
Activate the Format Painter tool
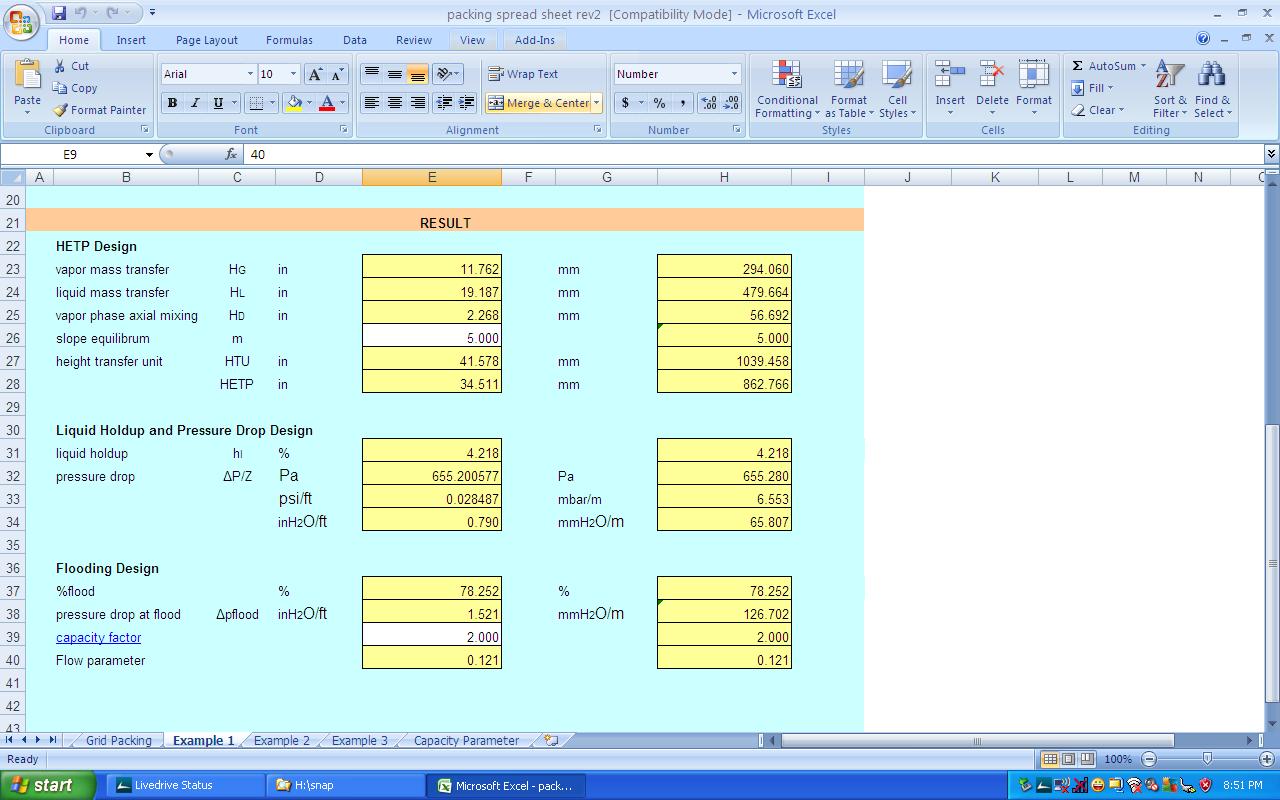click(x=100, y=110)
